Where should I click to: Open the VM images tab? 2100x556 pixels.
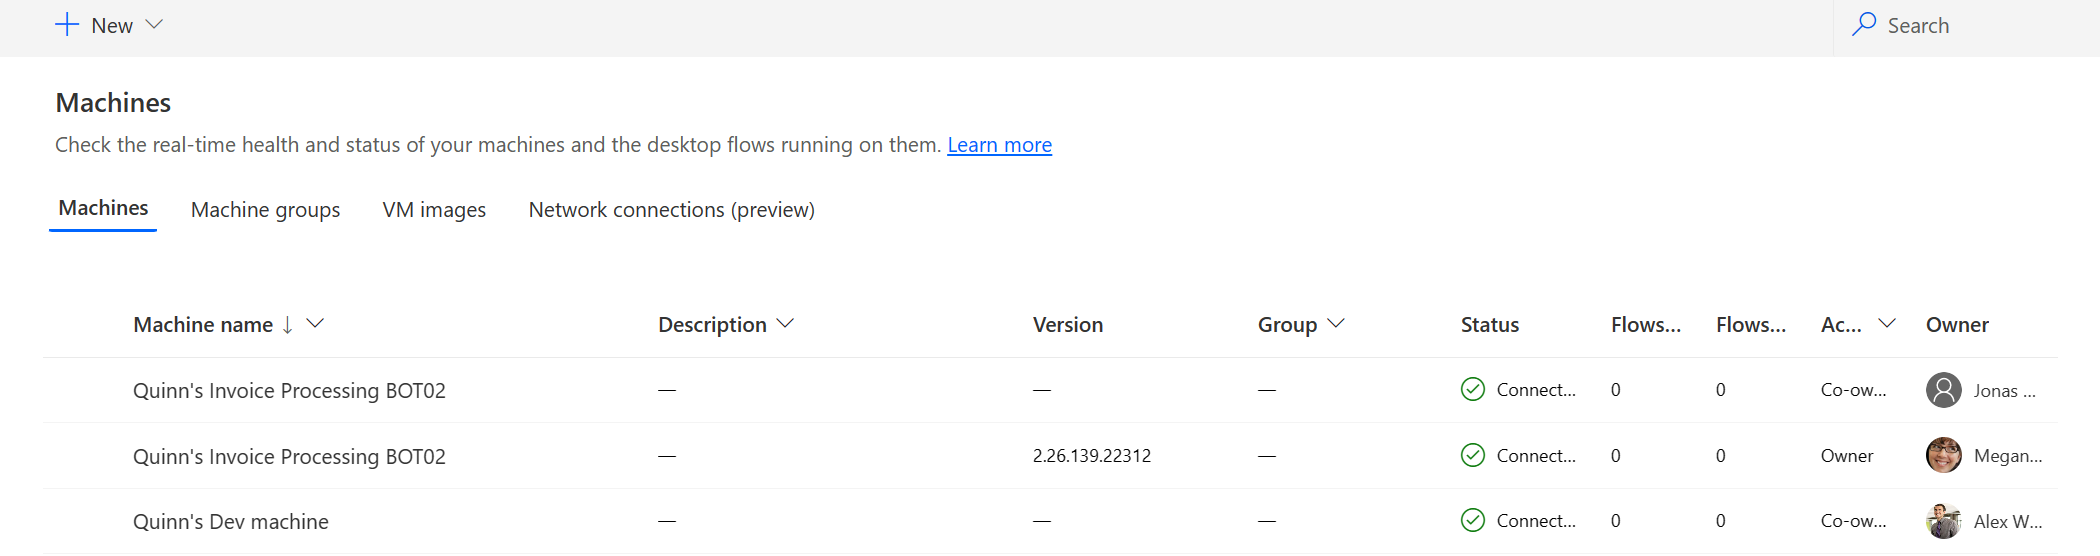coord(434,210)
